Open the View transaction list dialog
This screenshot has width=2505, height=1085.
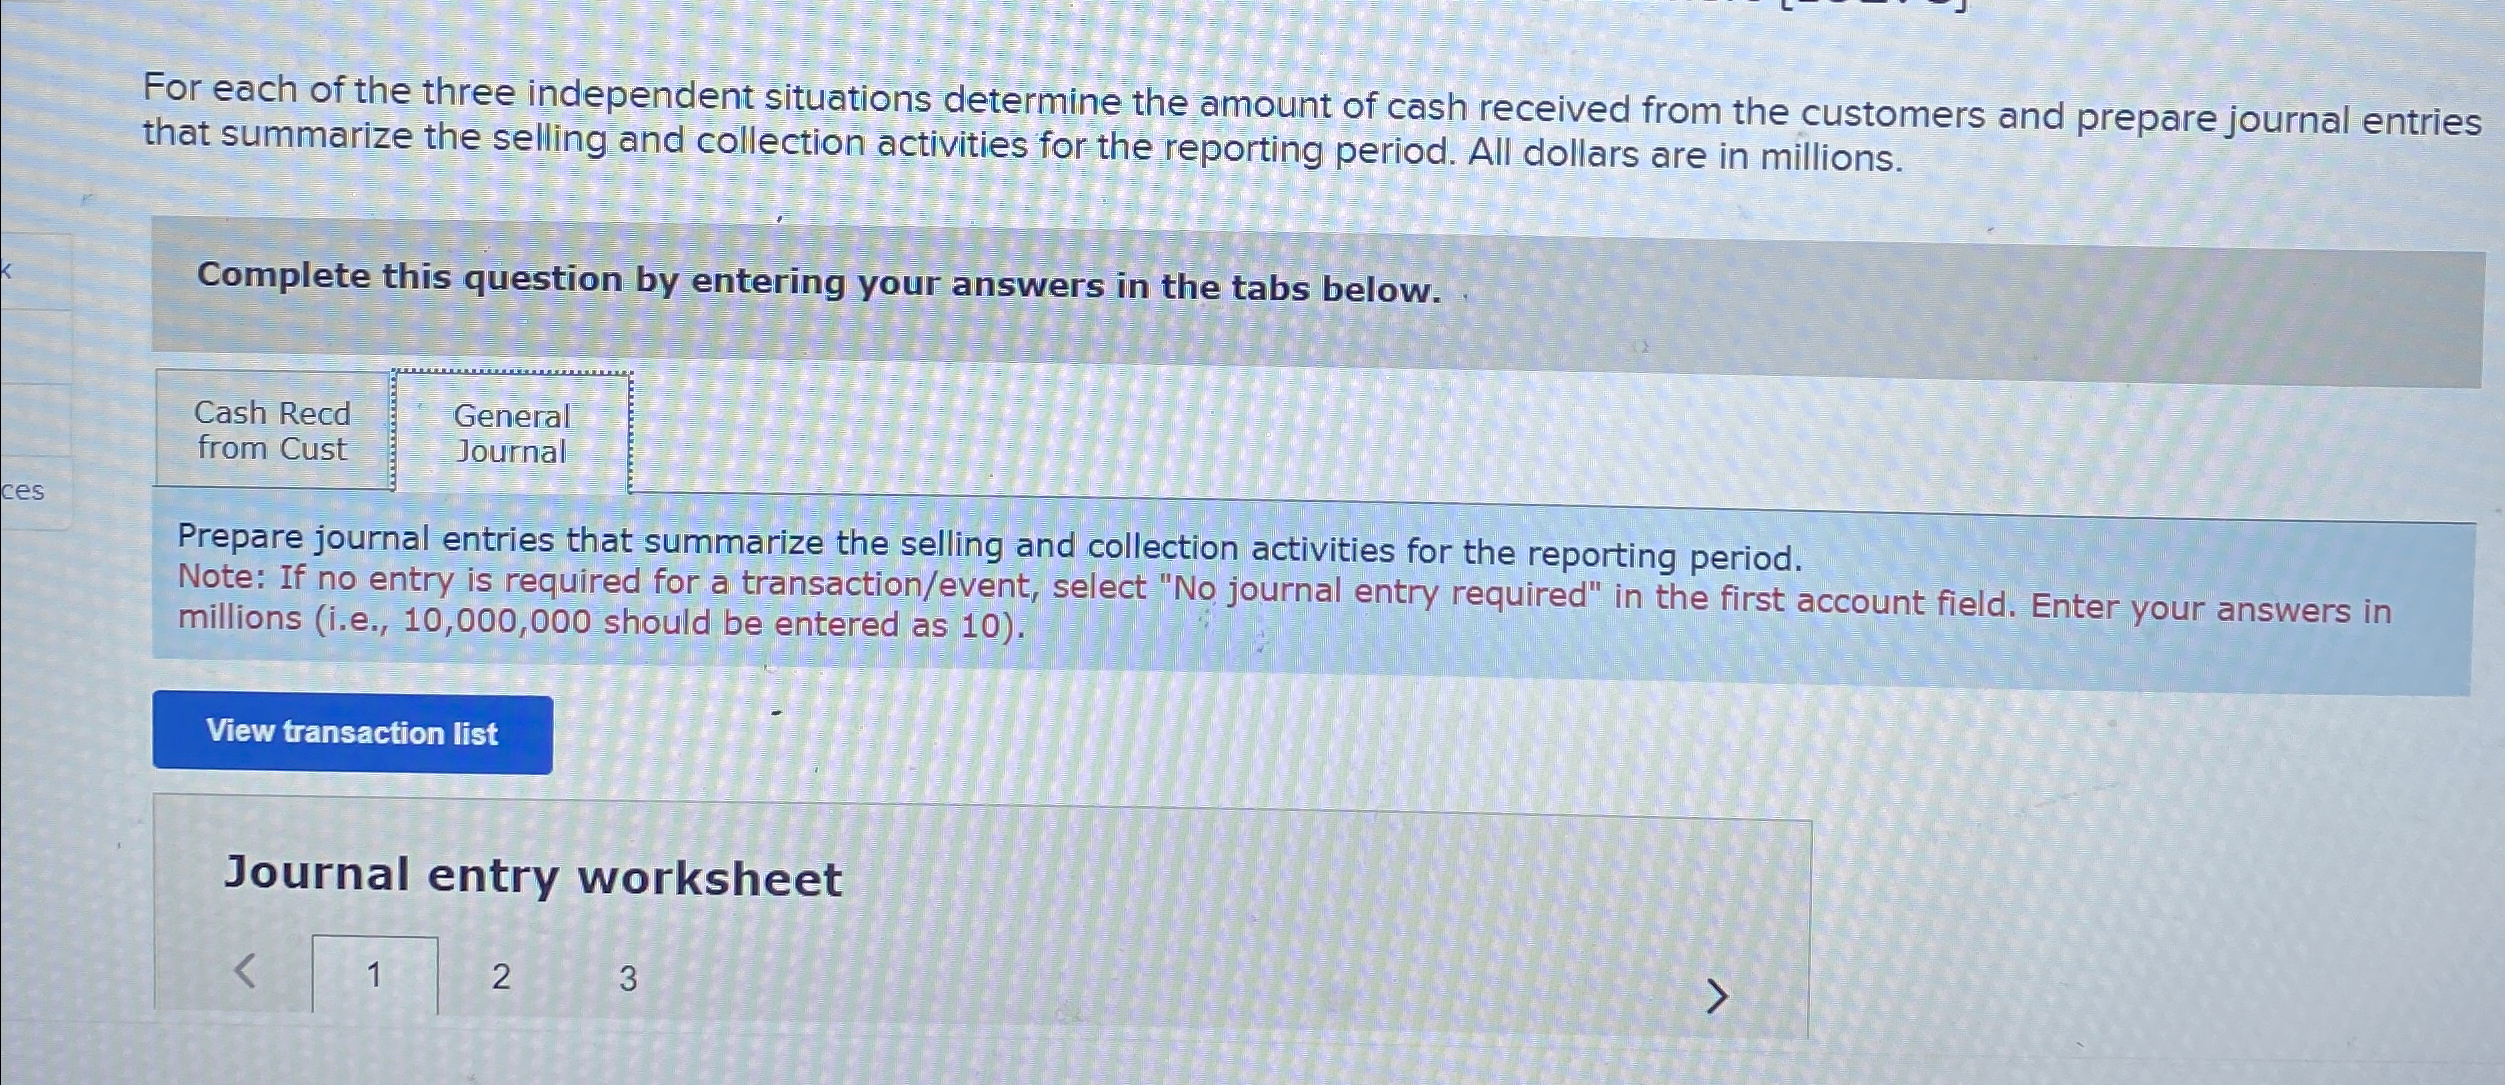coord(352,734)
